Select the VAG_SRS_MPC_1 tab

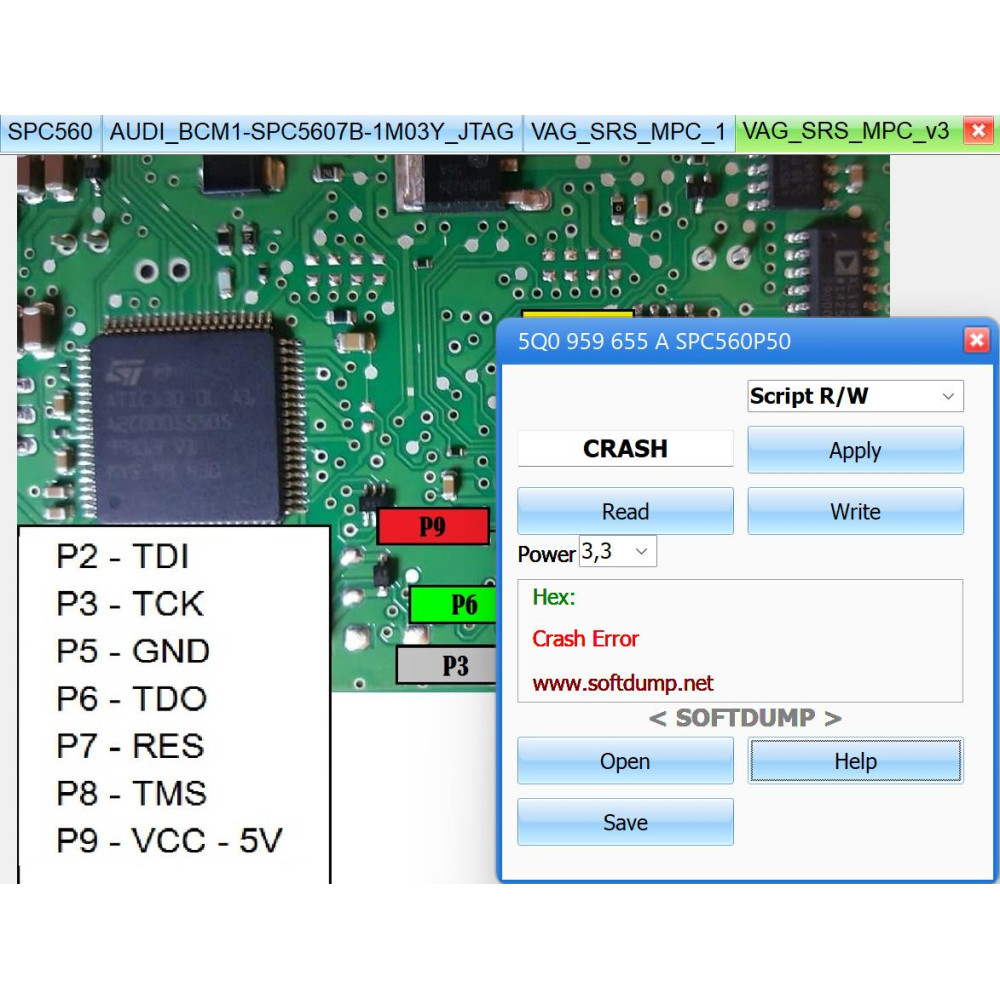click(x=629, y=132)
